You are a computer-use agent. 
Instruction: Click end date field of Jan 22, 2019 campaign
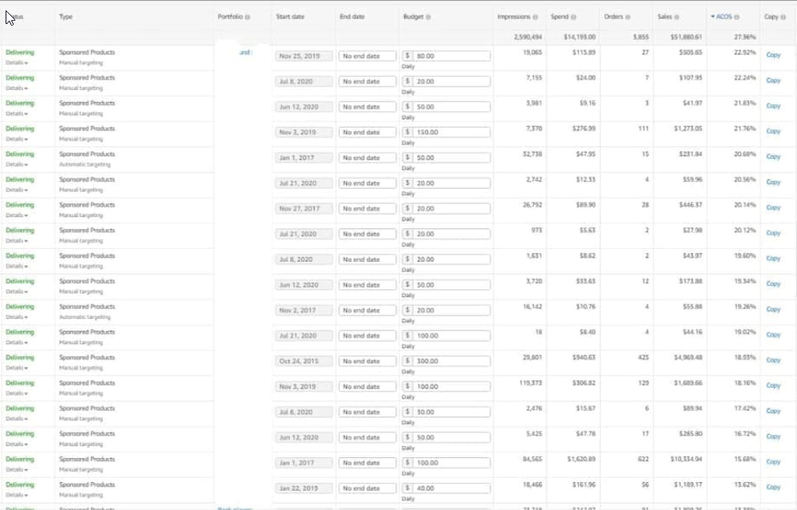point(367,488)
